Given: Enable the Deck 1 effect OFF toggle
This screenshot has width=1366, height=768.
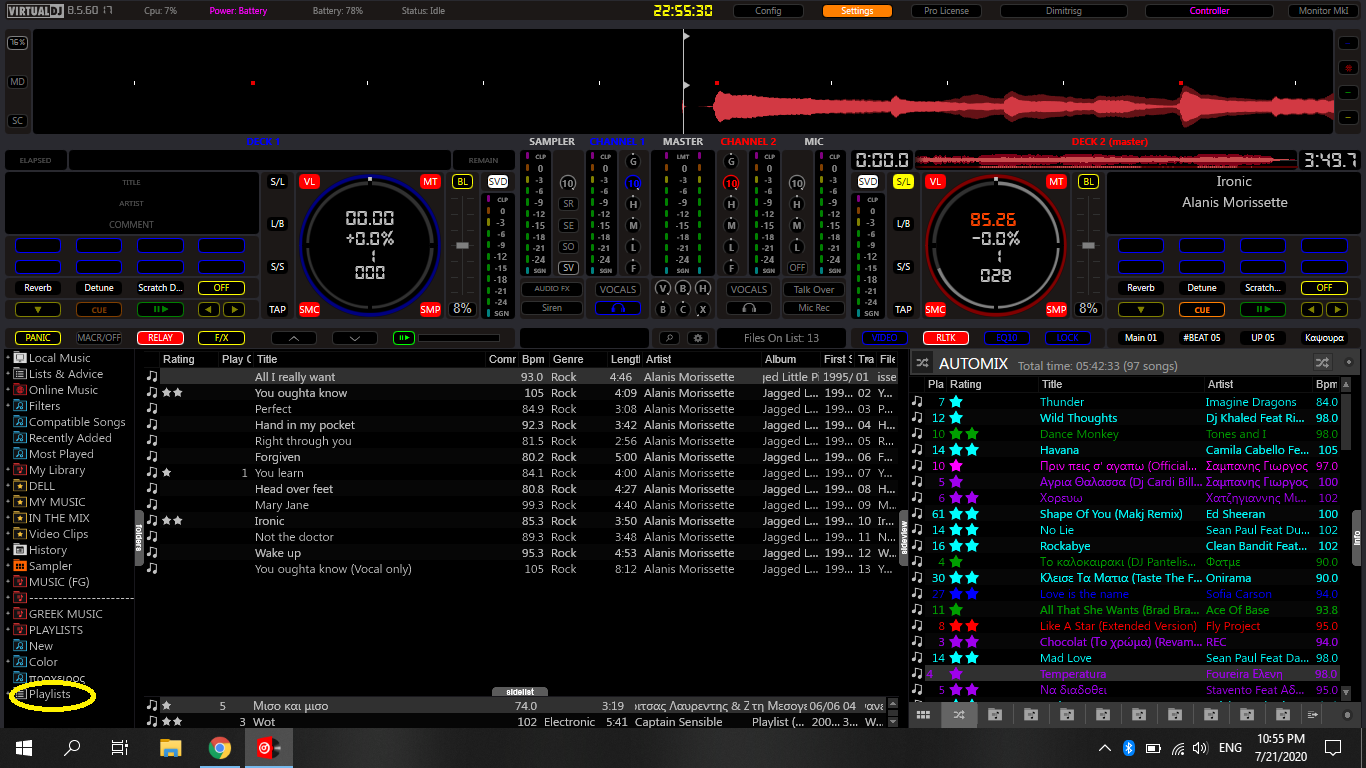Looking at the screenshot, I should [221, 287].
